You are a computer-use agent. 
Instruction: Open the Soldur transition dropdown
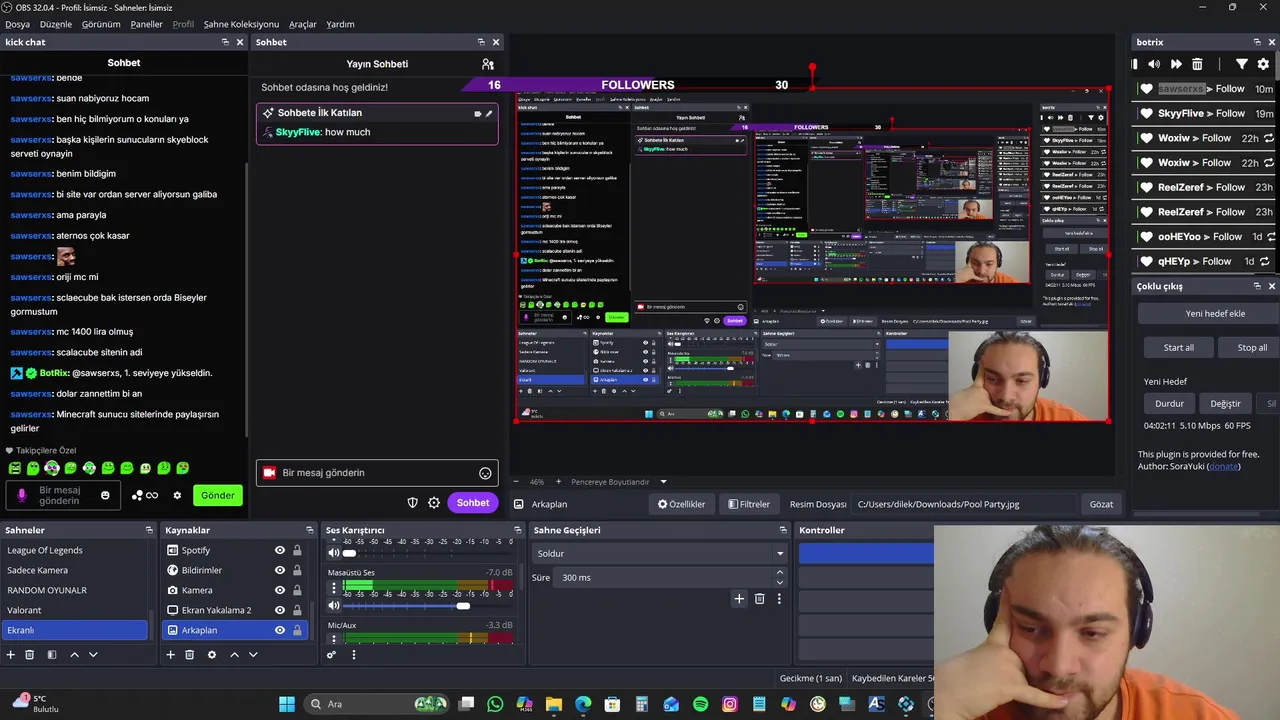pyautogui.click(x=660, y=553)
